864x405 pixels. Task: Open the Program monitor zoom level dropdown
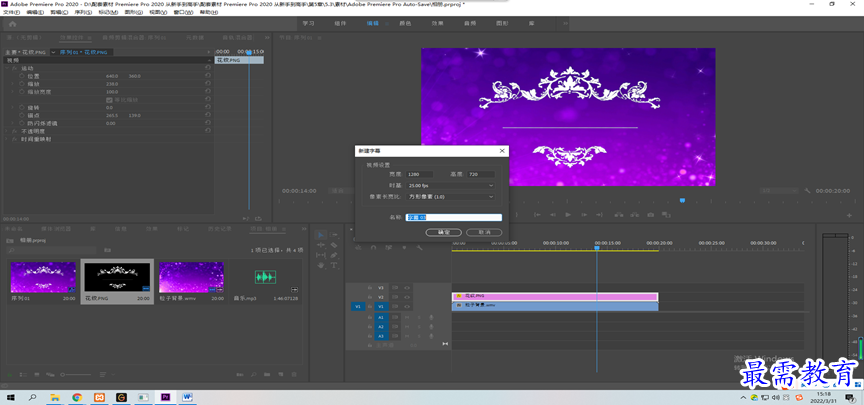point(342,190)
